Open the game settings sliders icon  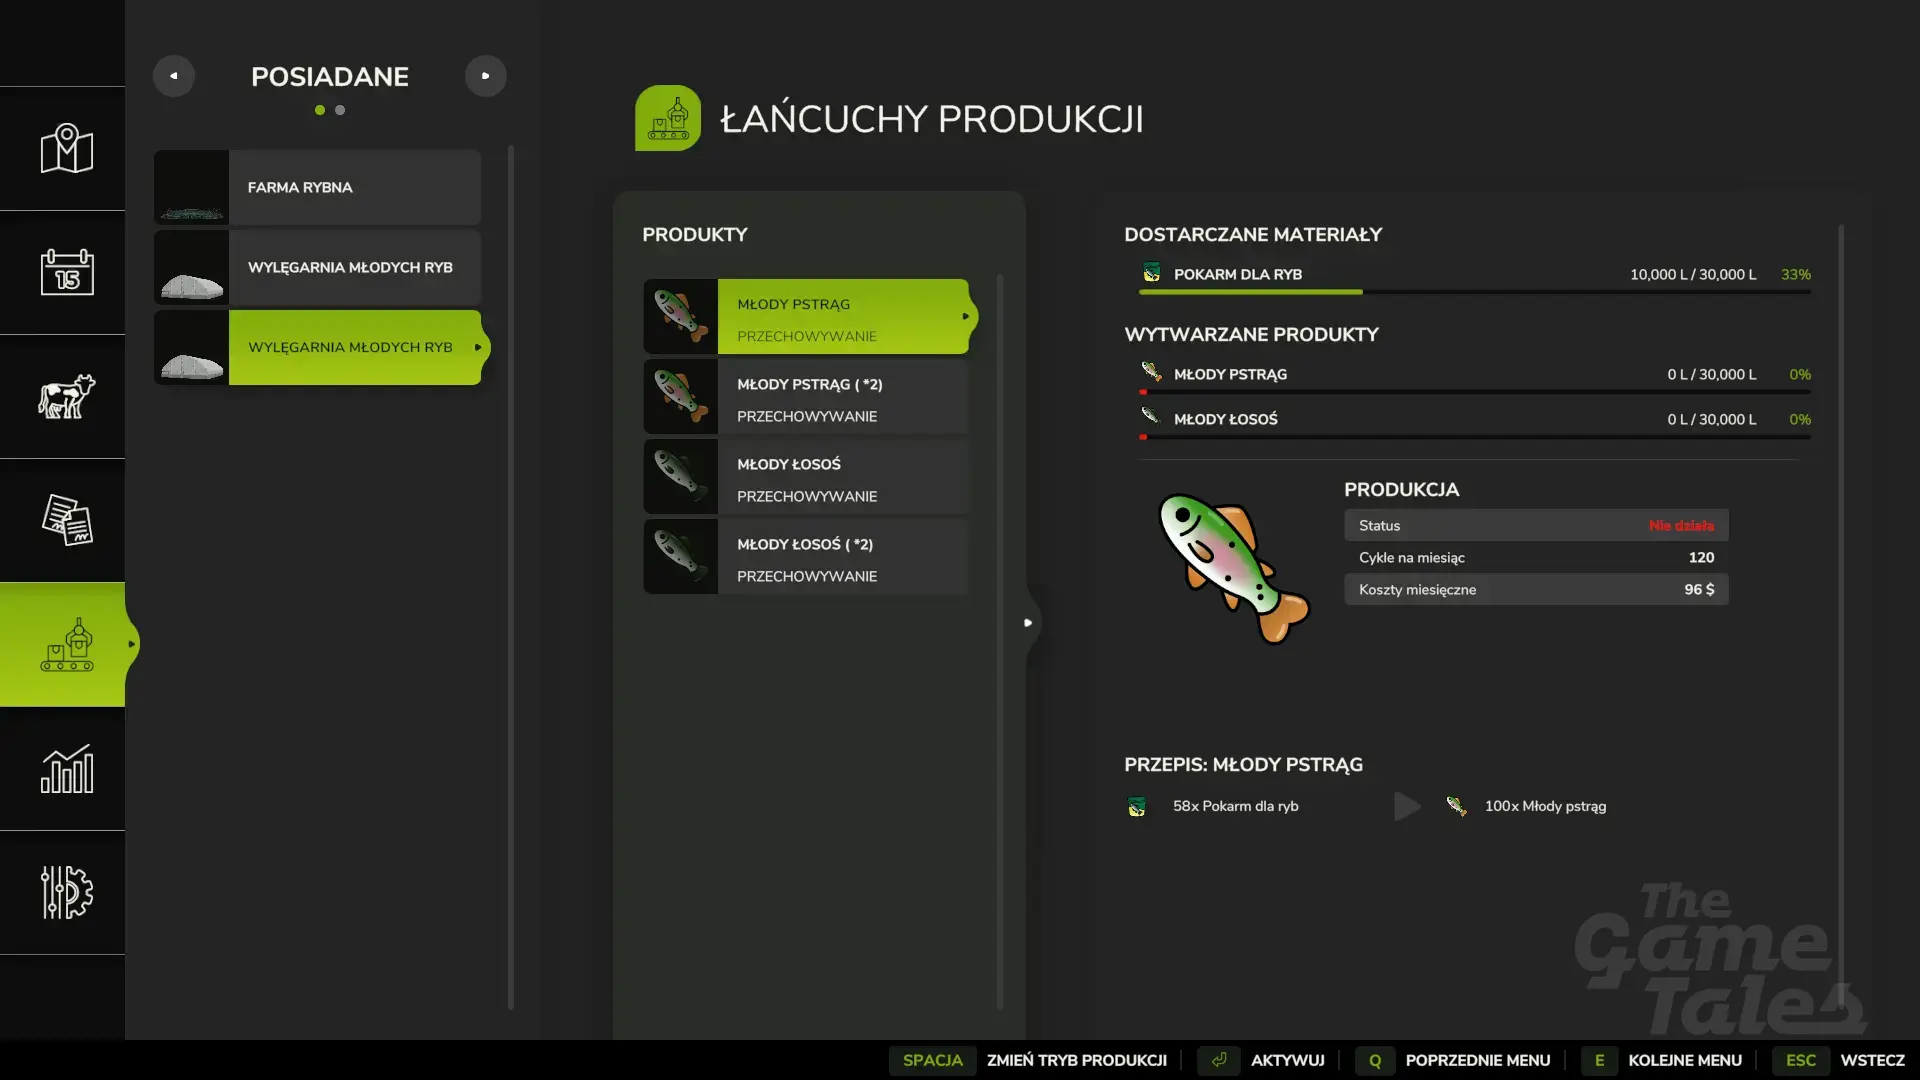click(x=66, y=892)
